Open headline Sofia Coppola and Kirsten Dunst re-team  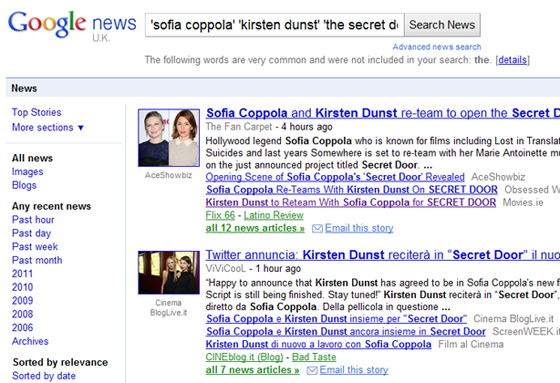point(383,113)
